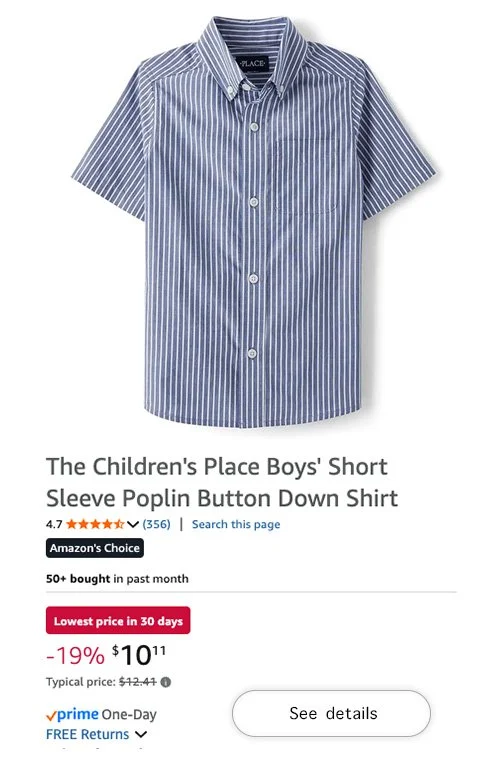Expand the FREE Returns chevron

tap(141, 734)
